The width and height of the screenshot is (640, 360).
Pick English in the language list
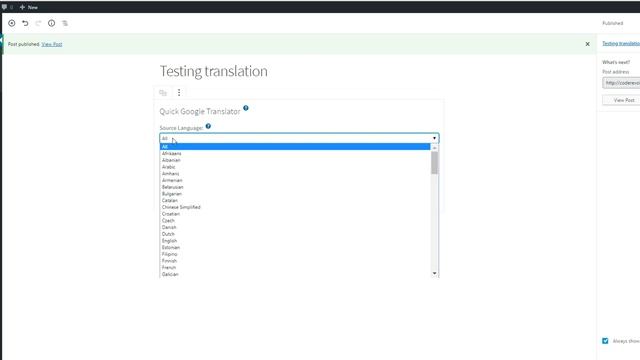(295, 241)
